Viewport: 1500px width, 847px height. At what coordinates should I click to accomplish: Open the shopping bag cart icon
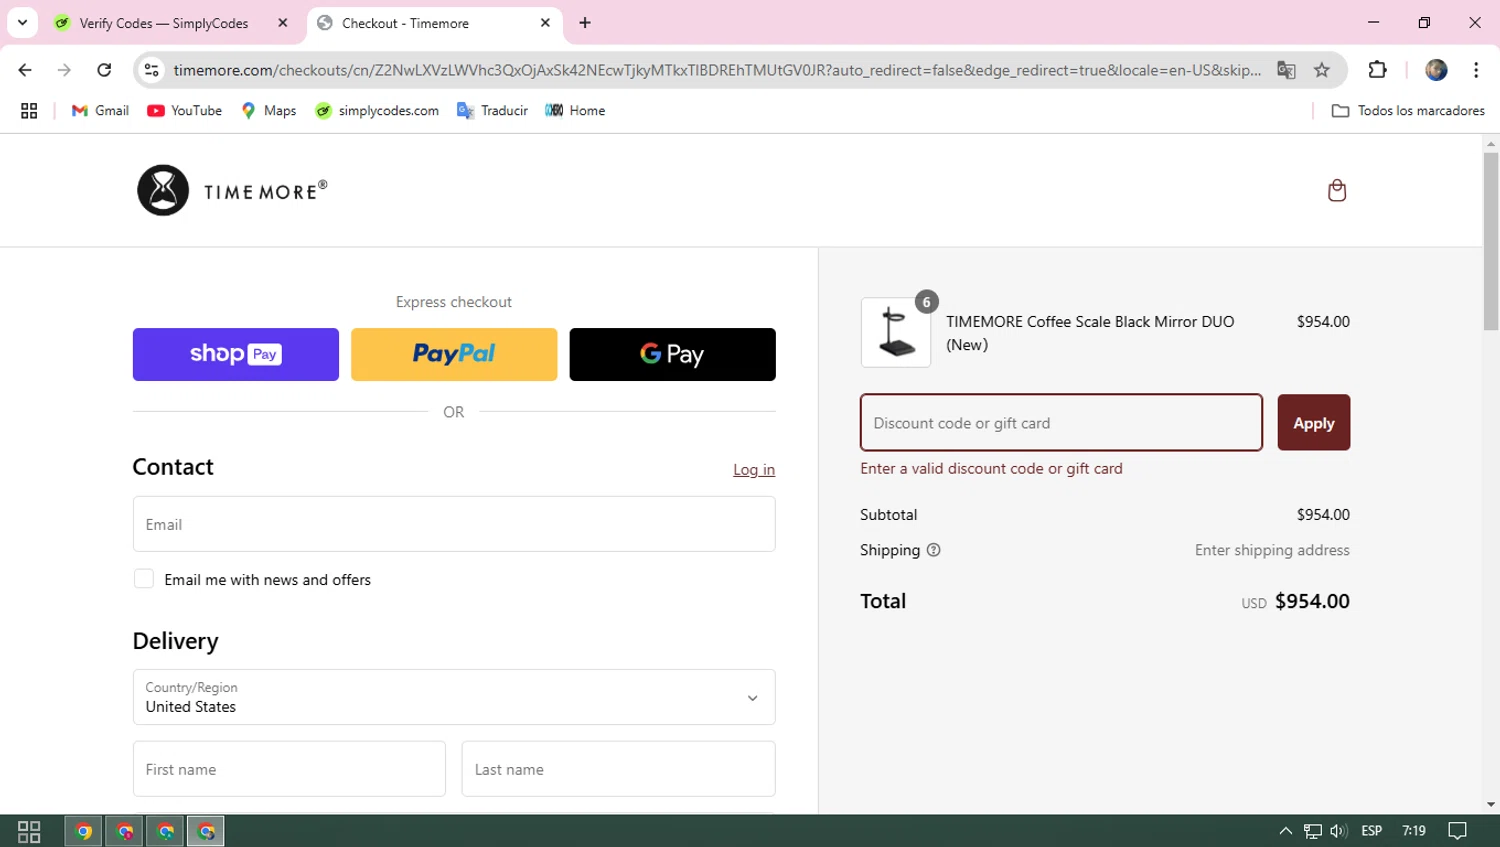(1336, 190)
